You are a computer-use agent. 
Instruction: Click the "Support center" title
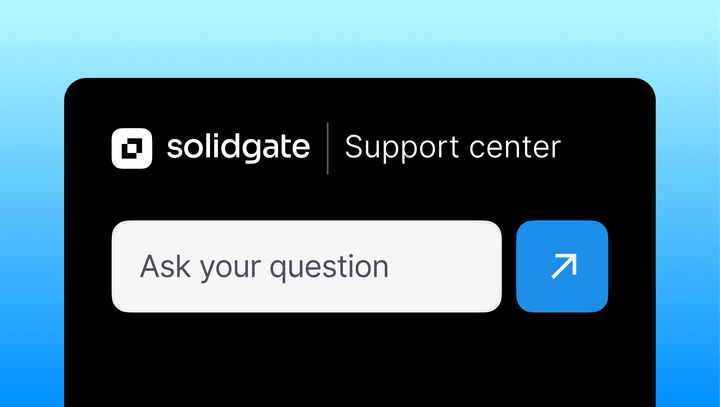pyautogui.click(x=452, y=148)
